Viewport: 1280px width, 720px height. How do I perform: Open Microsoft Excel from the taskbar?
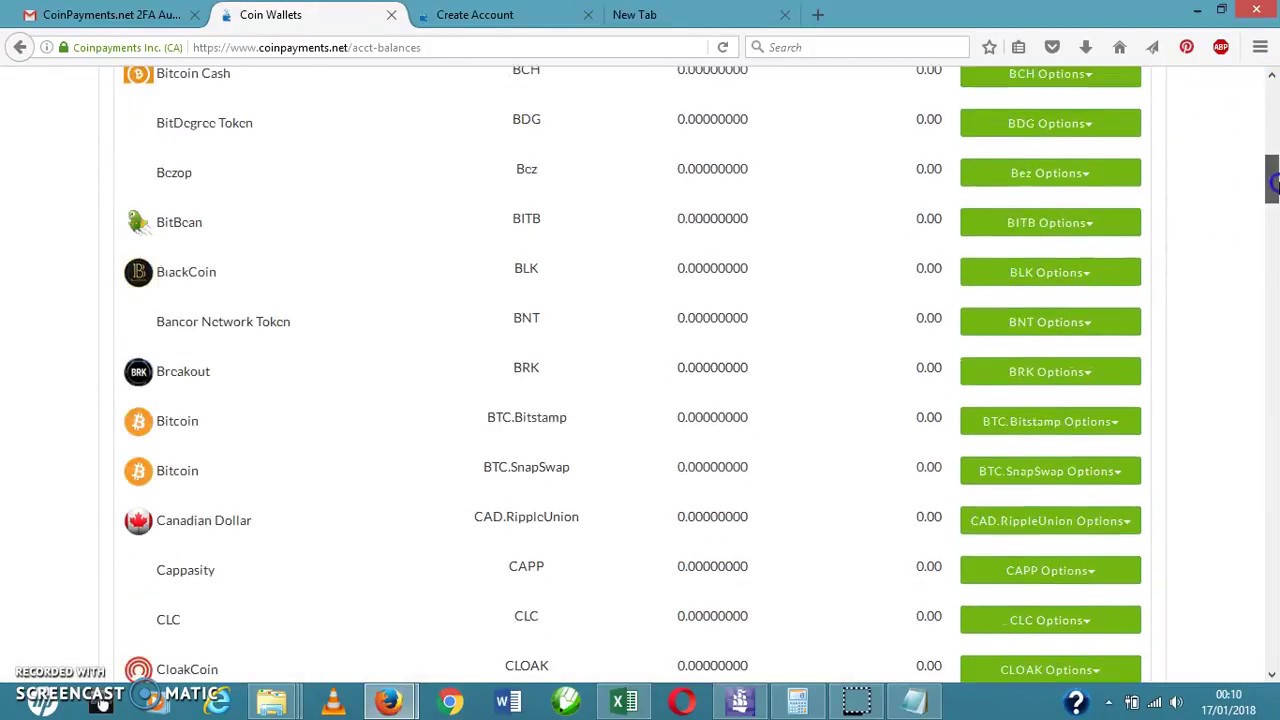[x=624, y=702]
